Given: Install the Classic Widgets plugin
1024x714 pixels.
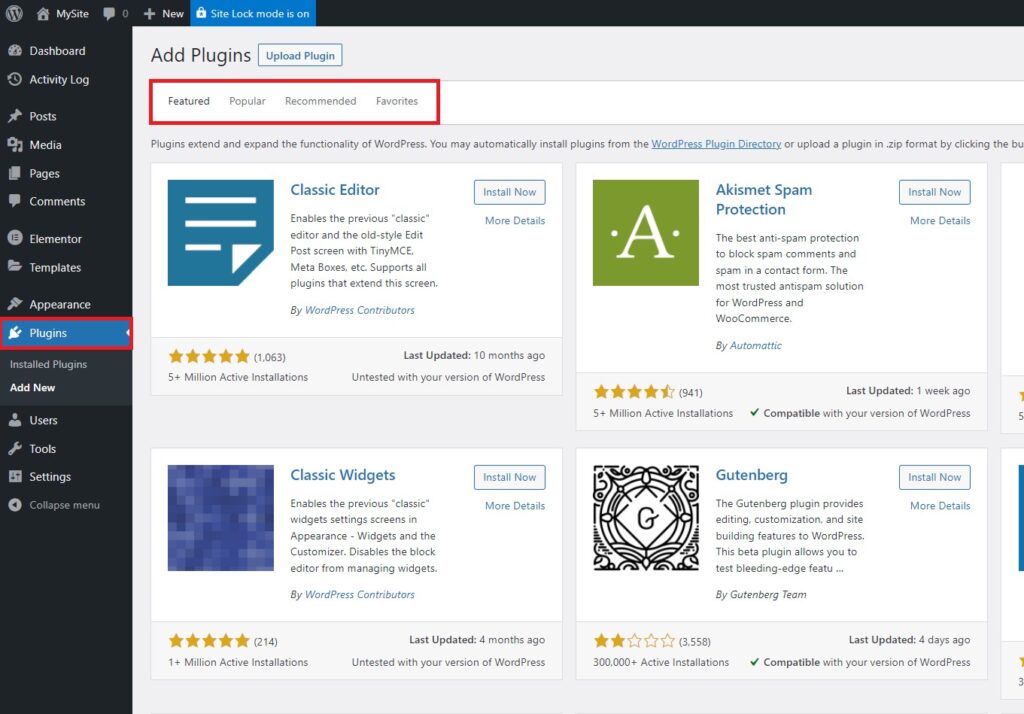Looking at the screenshot, I should [509, 478].
